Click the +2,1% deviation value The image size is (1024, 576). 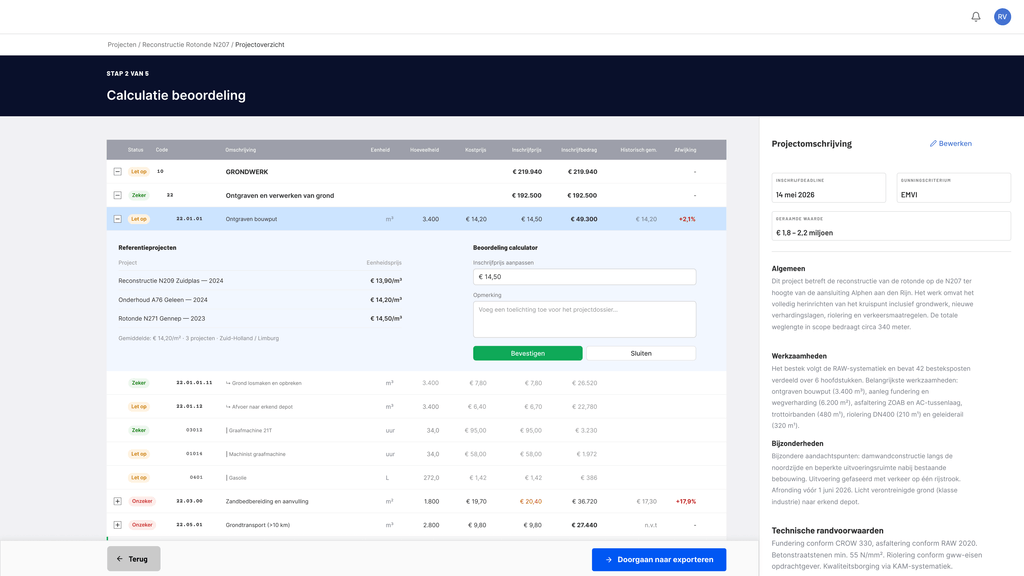pos(687,219)
